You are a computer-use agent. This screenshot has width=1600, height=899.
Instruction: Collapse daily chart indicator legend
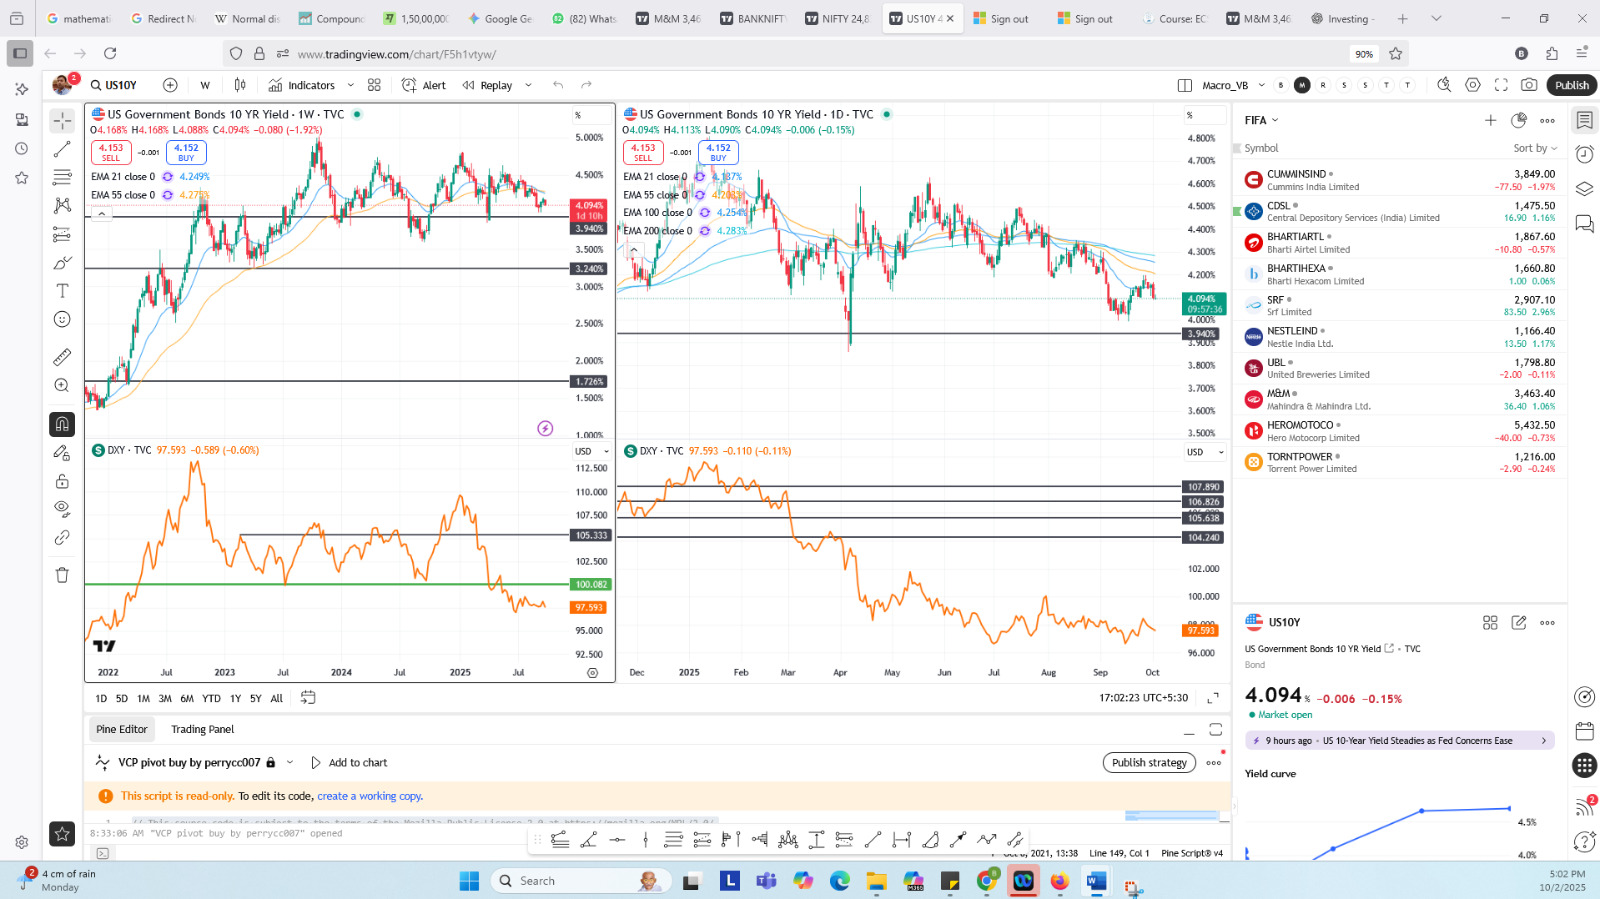pos(633,250)
